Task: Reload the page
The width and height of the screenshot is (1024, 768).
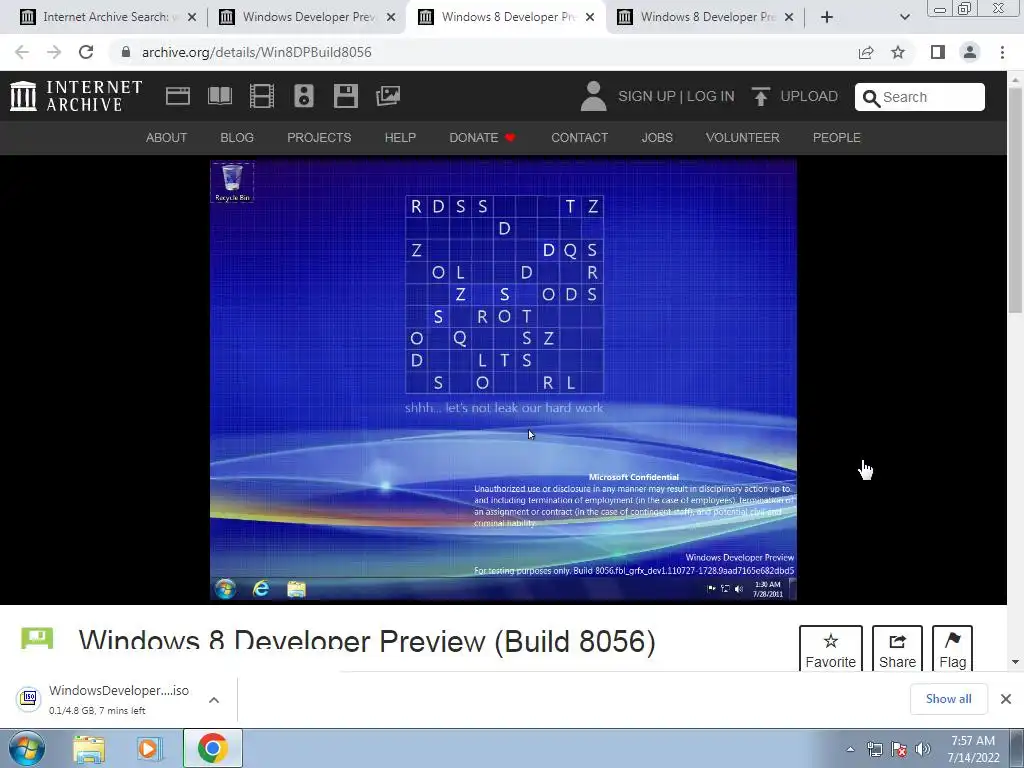Action: tap(86, 52)
